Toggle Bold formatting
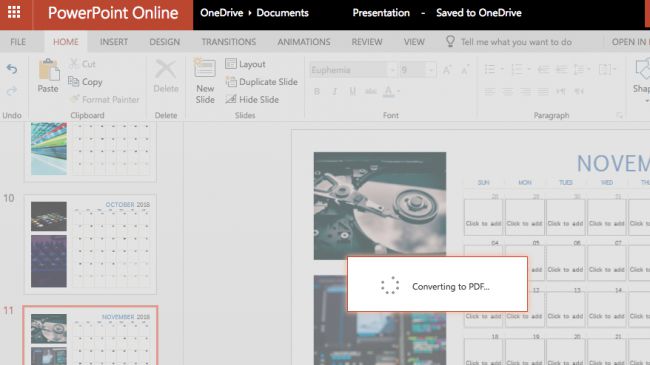The height and width of the screenshot is (365, 650). (x=317, y=91)
